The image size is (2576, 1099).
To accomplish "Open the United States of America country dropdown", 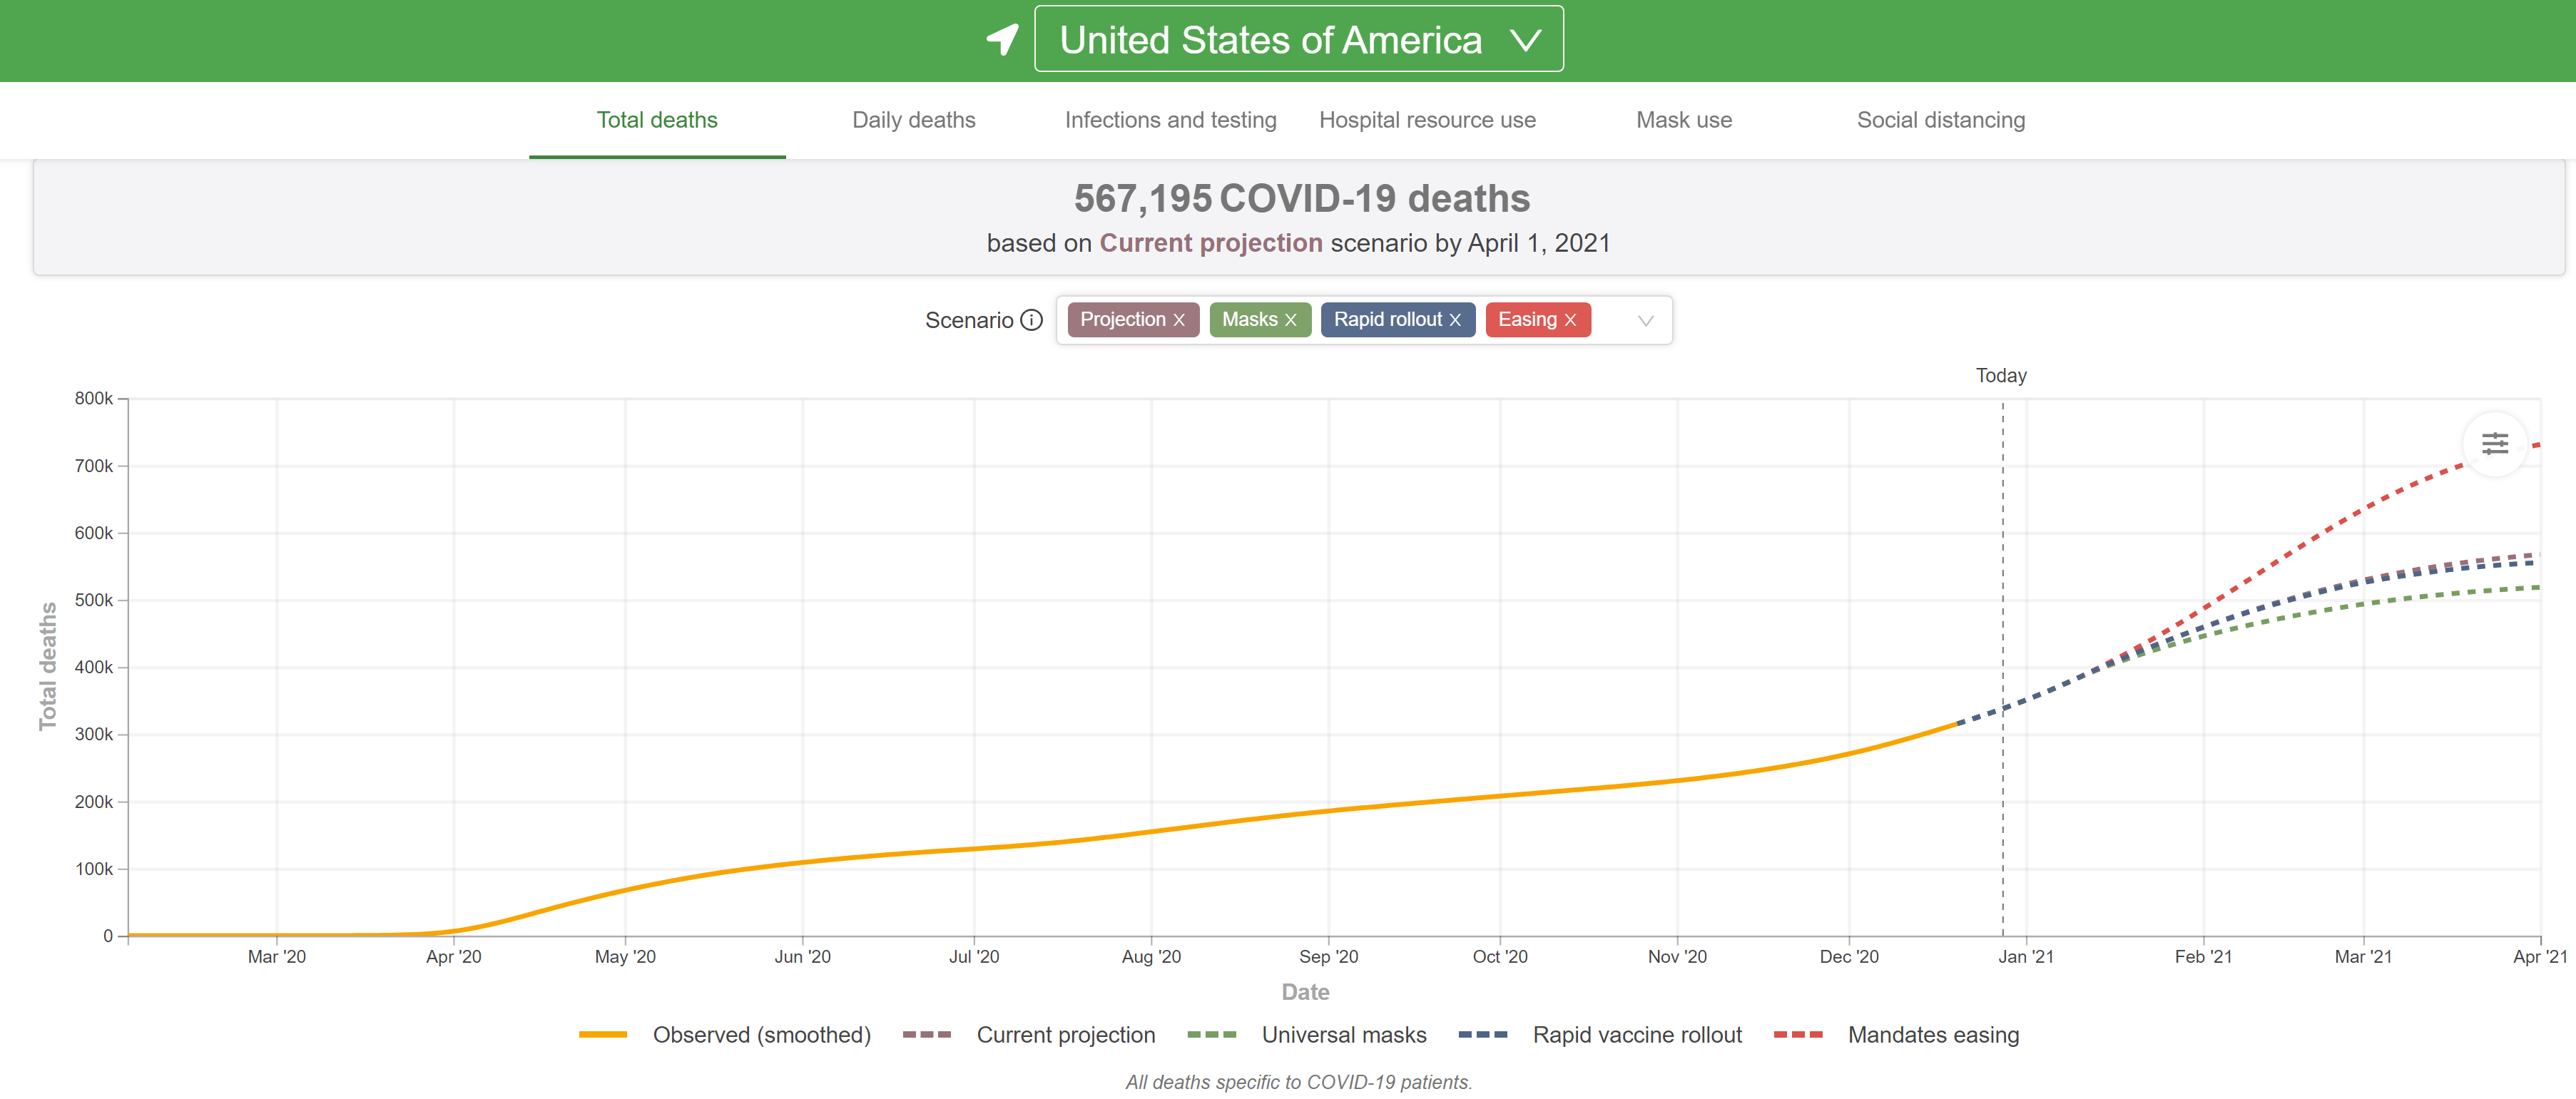I will [x=1298, y=39].
